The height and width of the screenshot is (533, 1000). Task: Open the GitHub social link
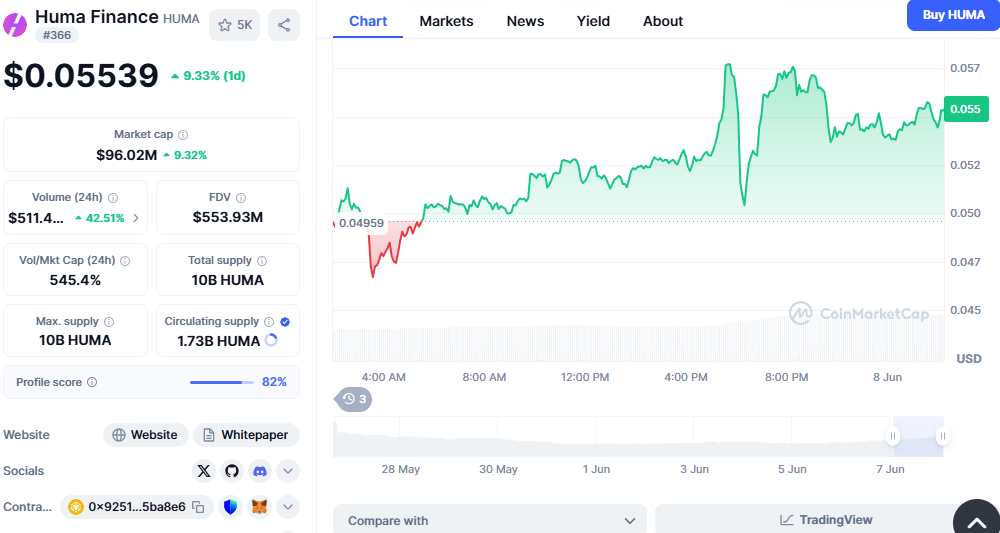coord(232,471)
